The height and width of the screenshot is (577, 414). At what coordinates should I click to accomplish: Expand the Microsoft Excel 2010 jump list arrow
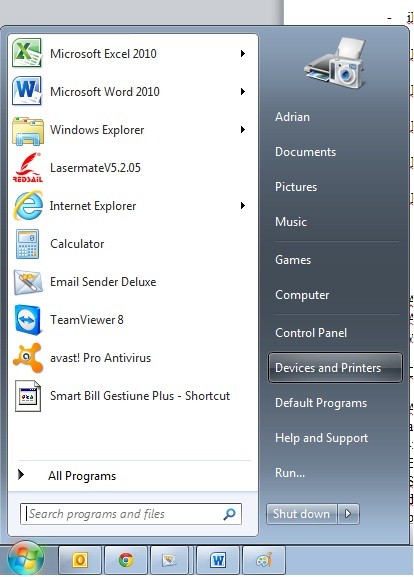pos(243,54)
